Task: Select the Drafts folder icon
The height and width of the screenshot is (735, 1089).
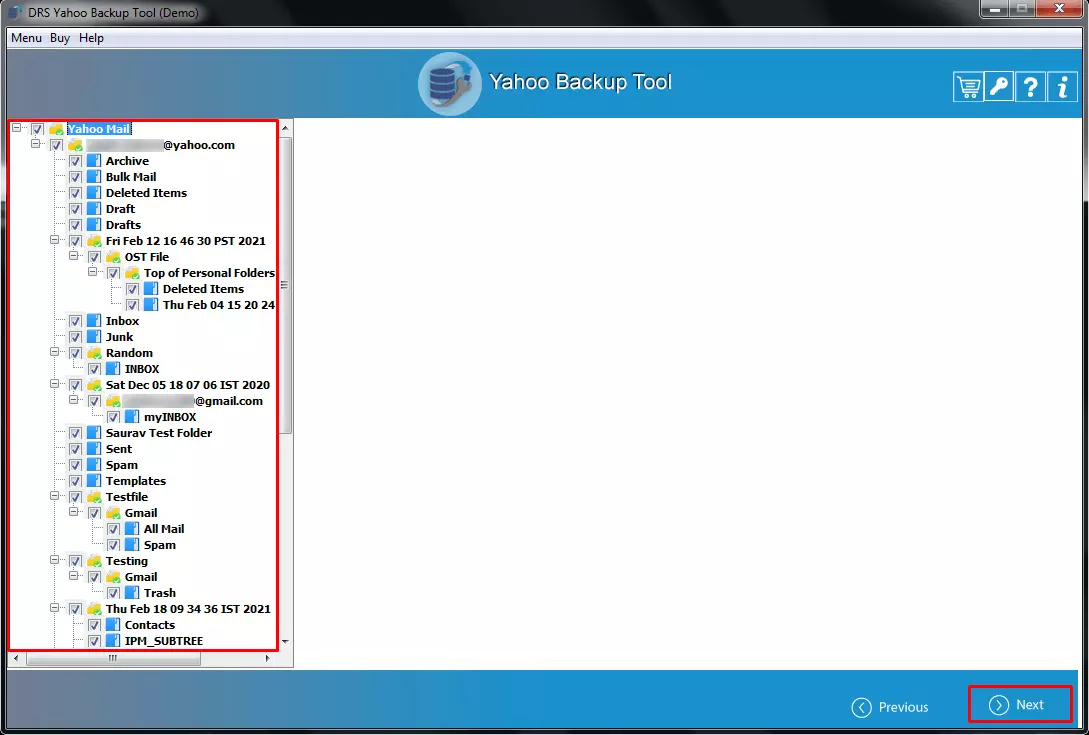Action: (94, 225)
